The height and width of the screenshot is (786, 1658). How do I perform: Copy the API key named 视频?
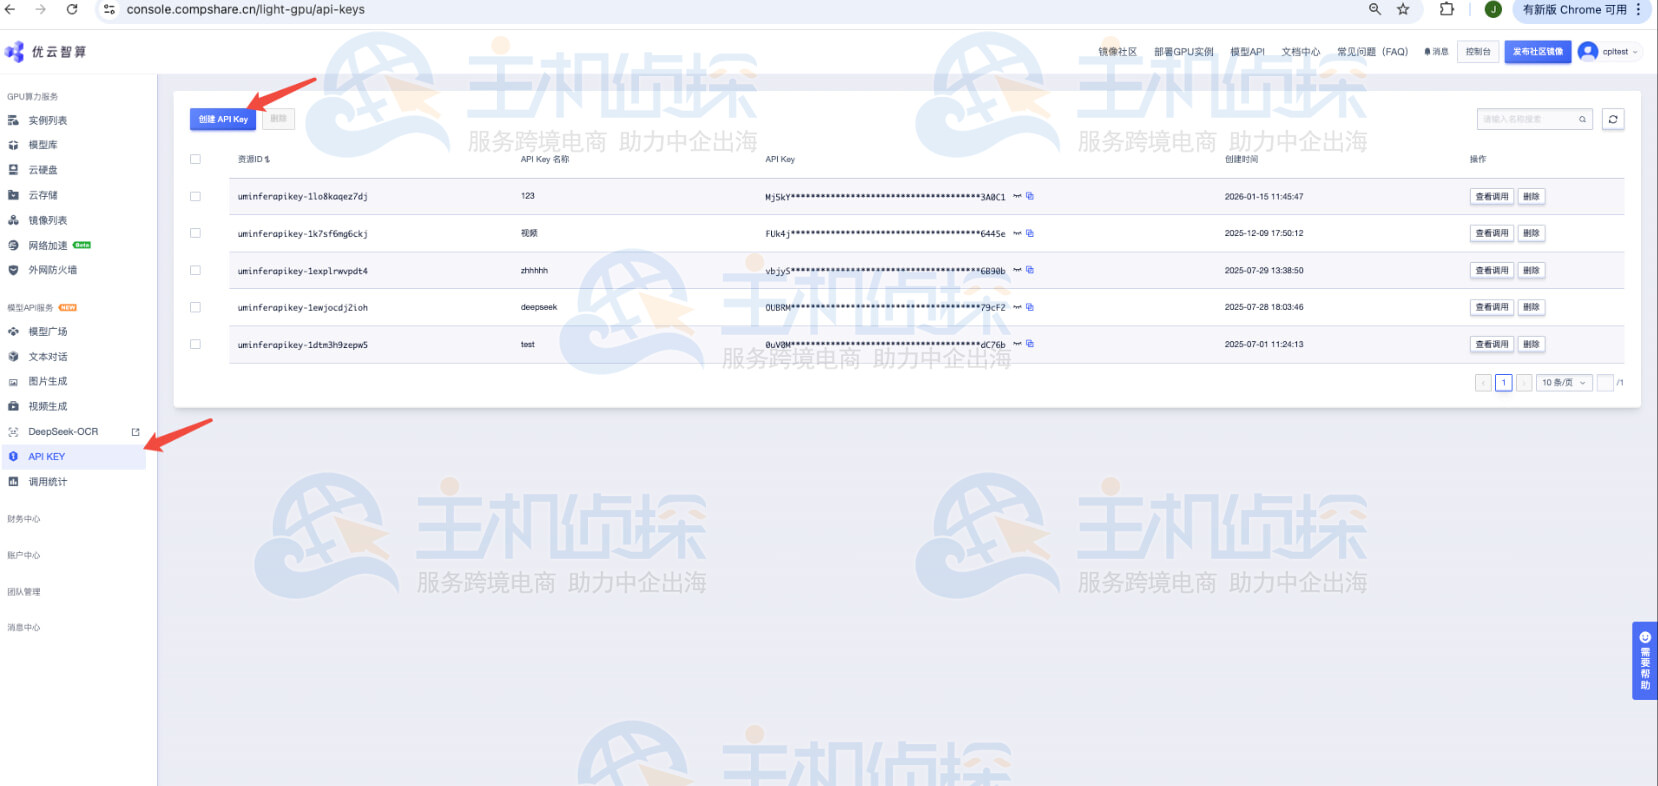coord(1030,233)
